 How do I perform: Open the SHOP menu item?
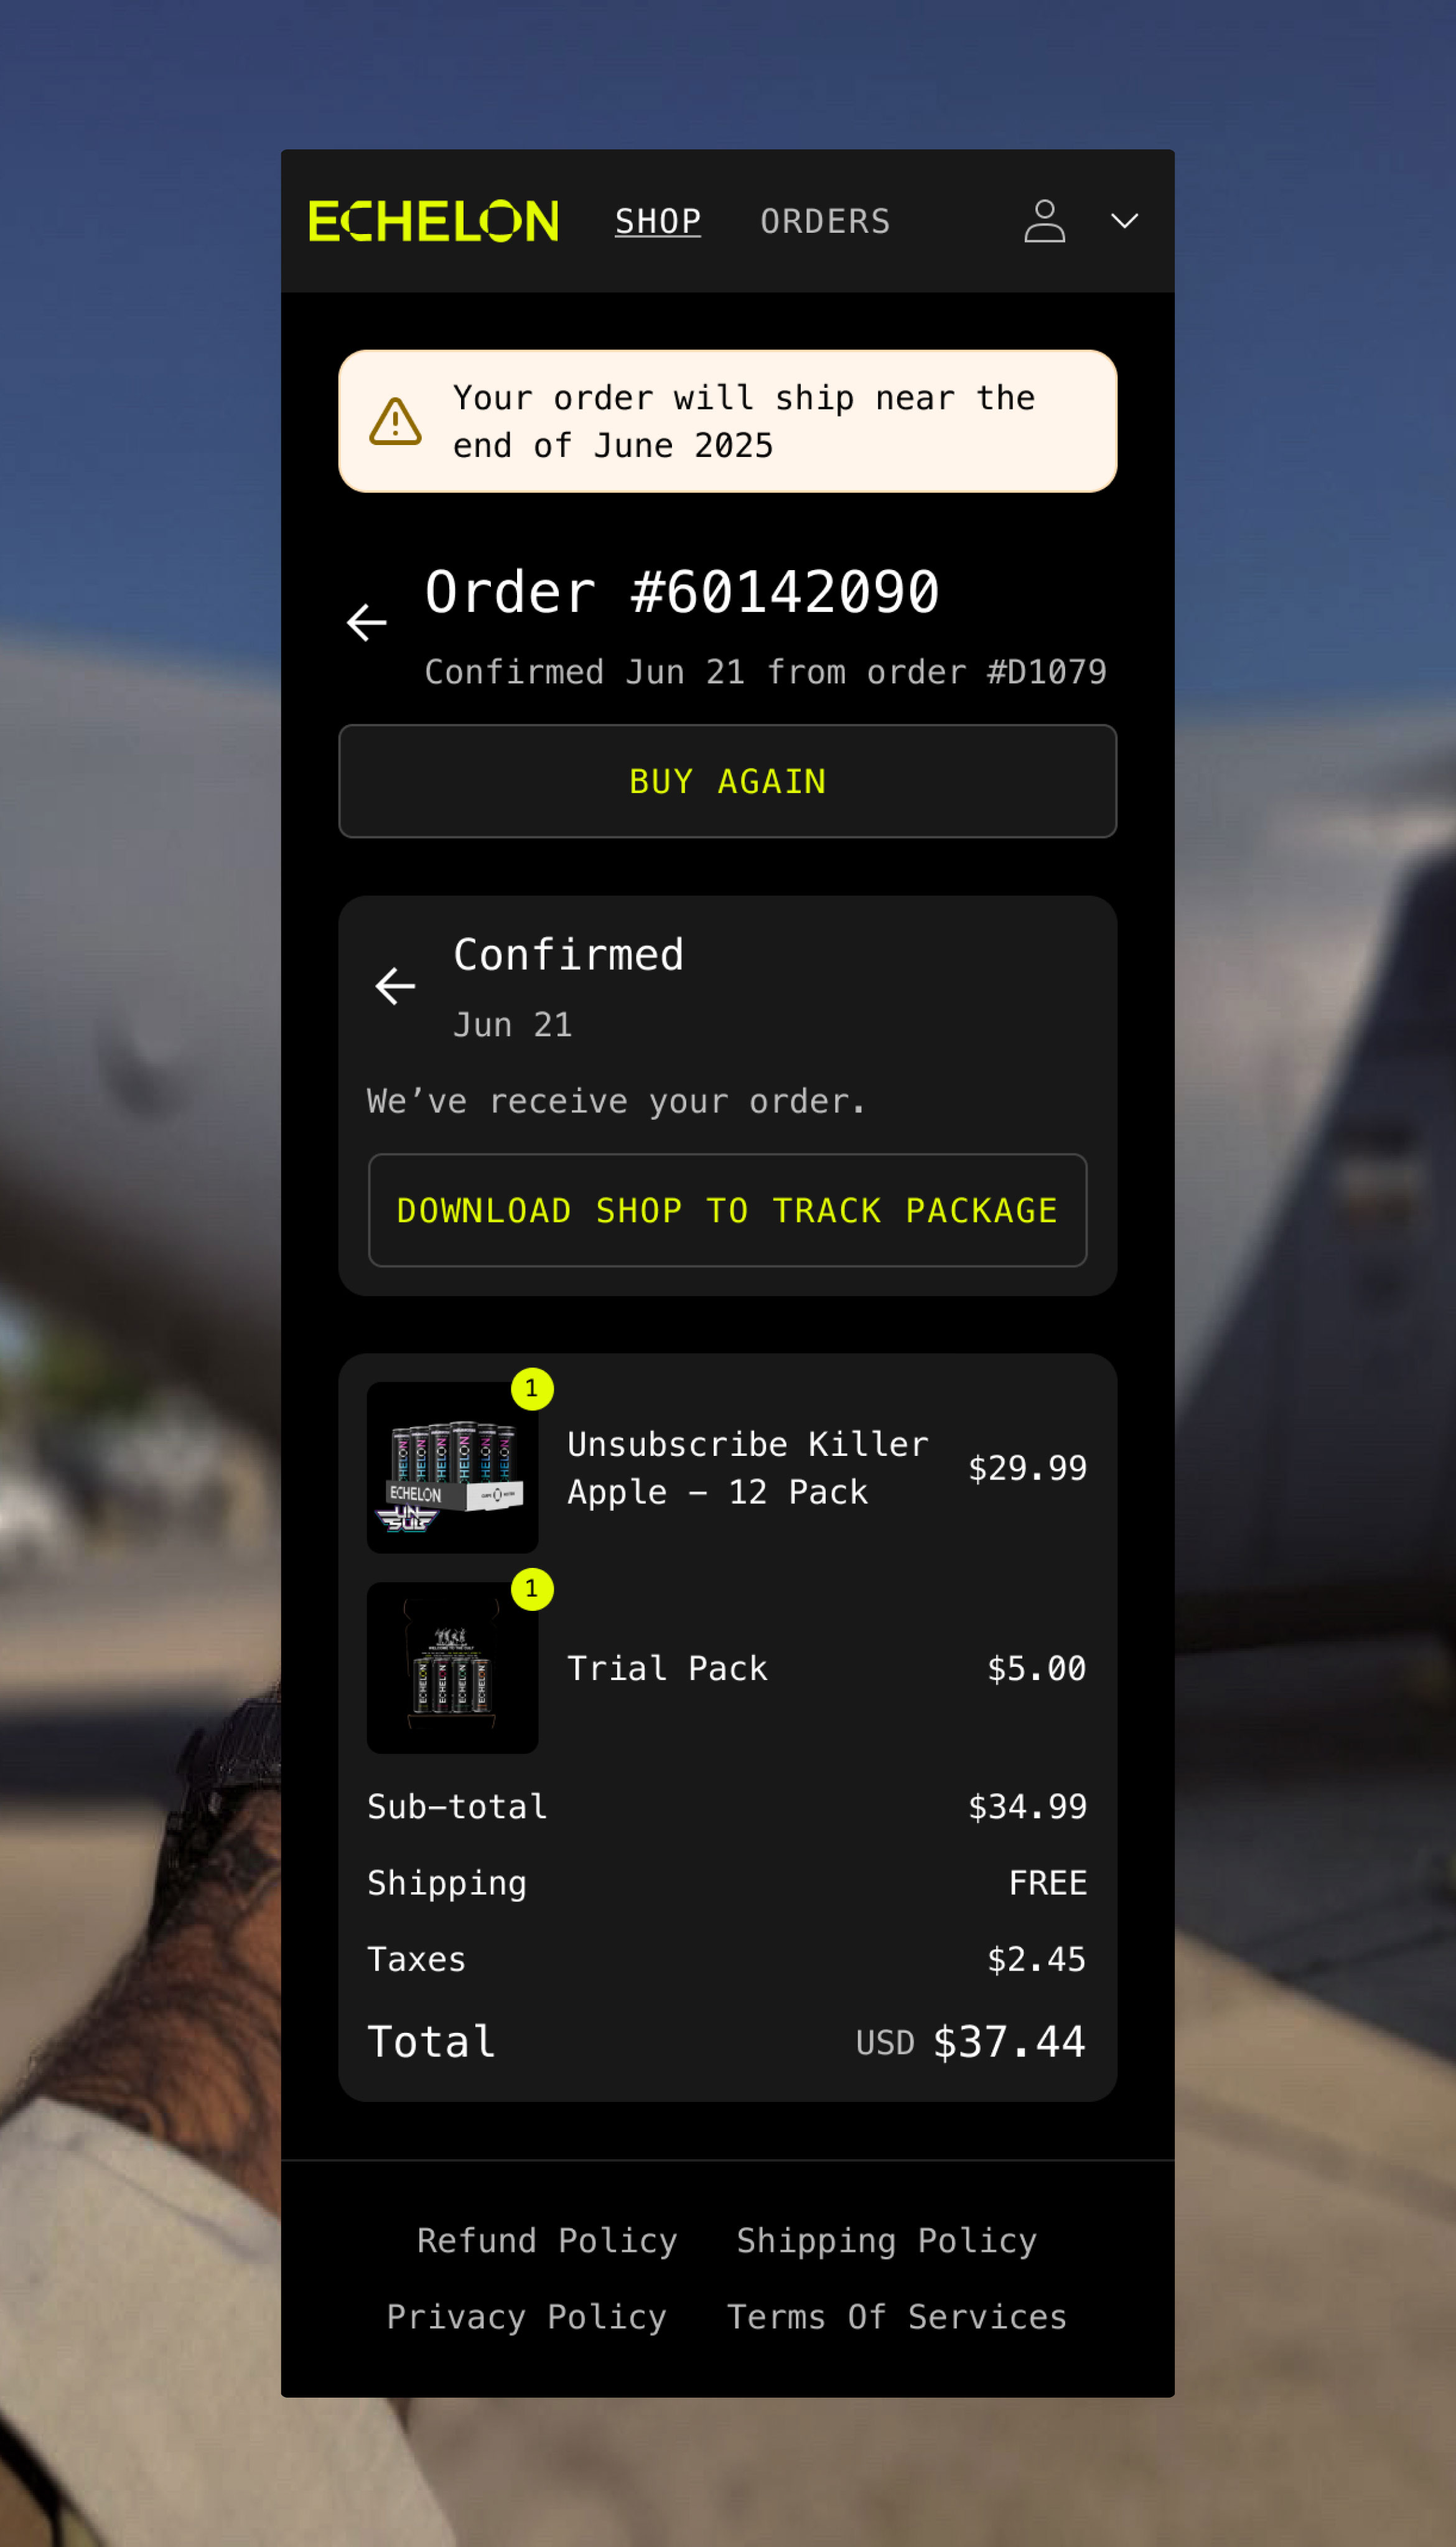click(658, 221)
